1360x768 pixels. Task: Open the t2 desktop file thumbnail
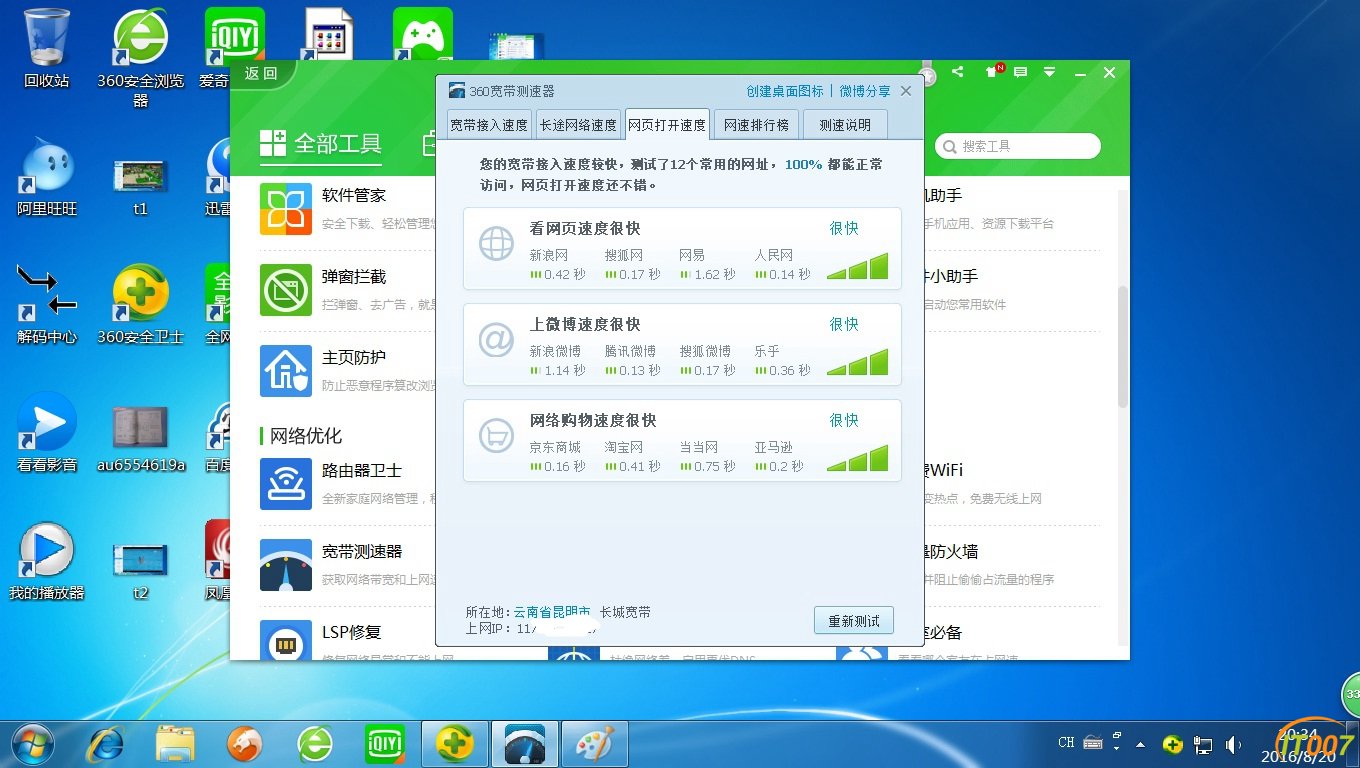coord(140,570)
